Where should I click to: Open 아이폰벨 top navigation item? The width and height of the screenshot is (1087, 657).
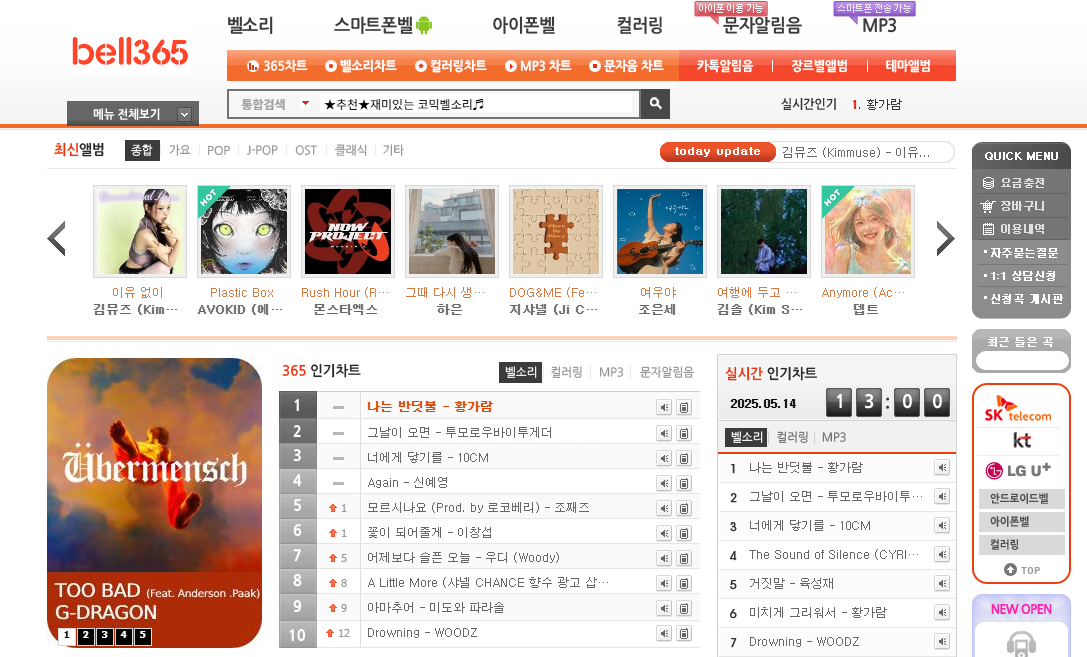click(523, 26)
